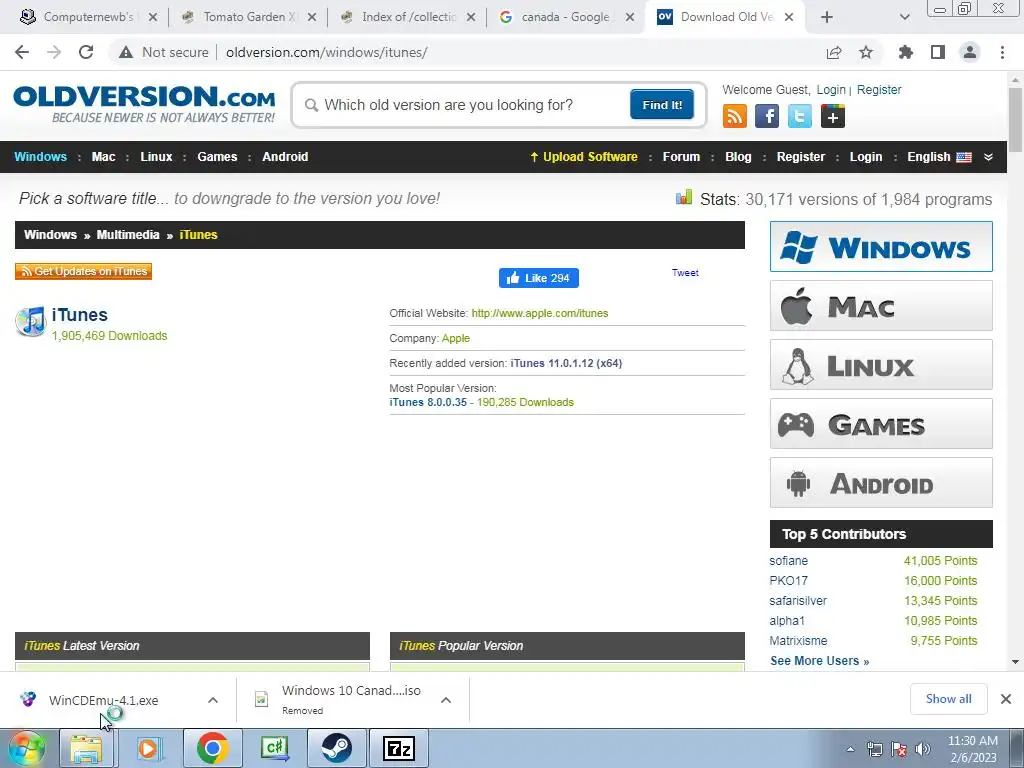Open OldVersion Facebook icon
The width and height of the screenshot is (1024, 768).
click(767, 117)
